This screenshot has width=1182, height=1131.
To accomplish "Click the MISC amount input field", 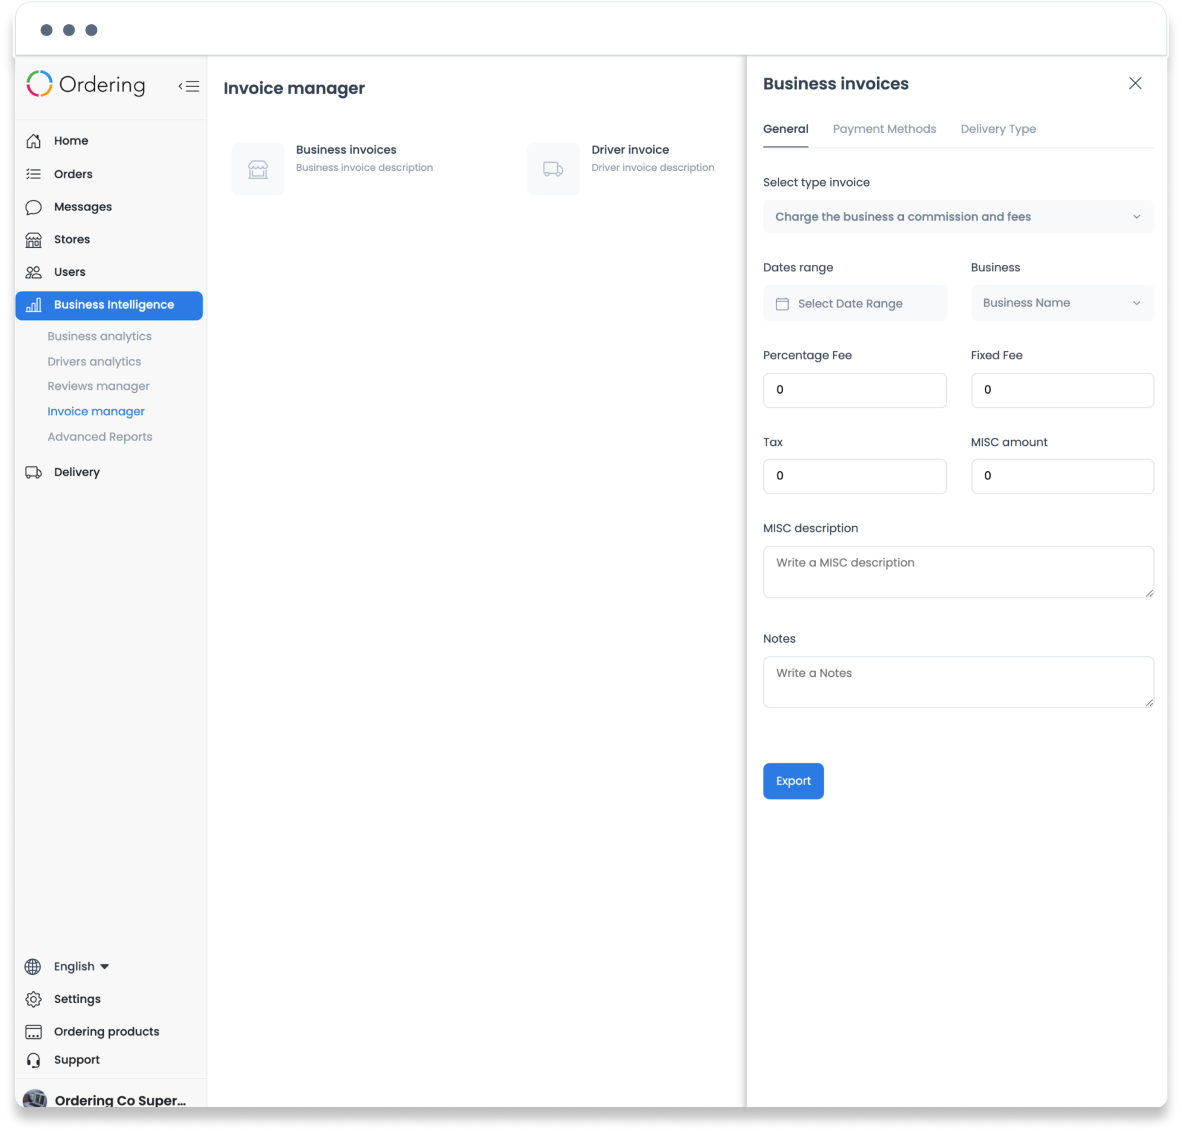I will coord(1062,477).
